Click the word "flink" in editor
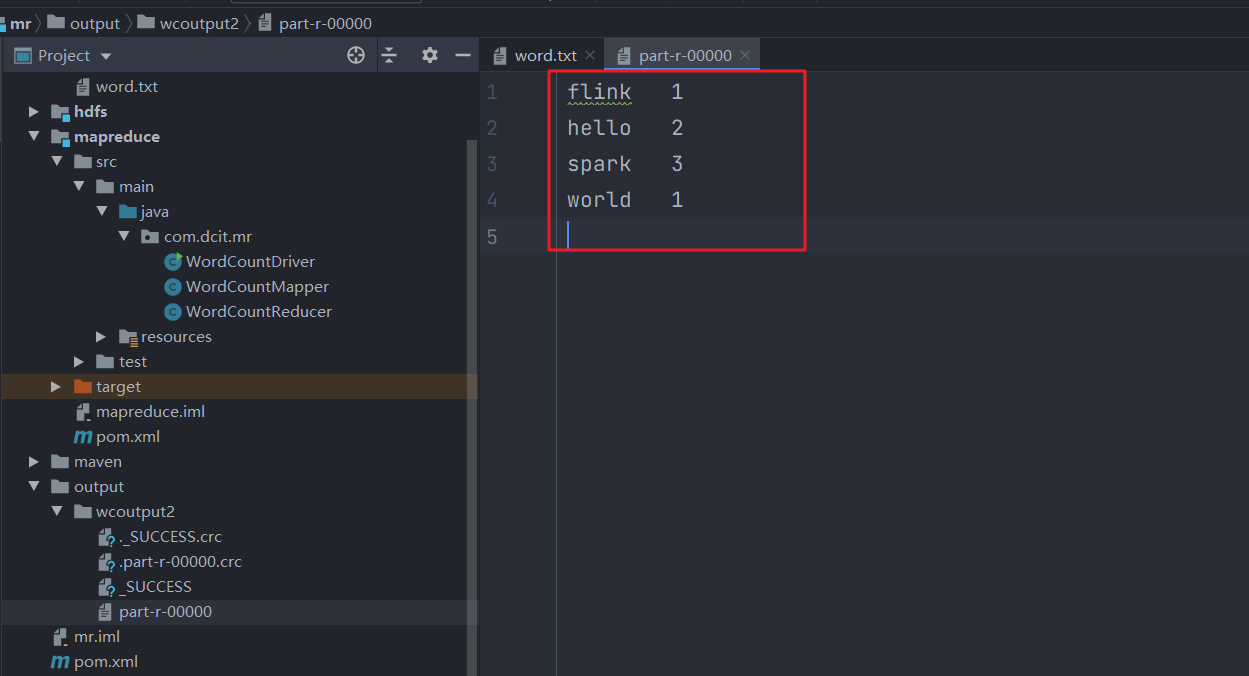 tap(599, 92)
